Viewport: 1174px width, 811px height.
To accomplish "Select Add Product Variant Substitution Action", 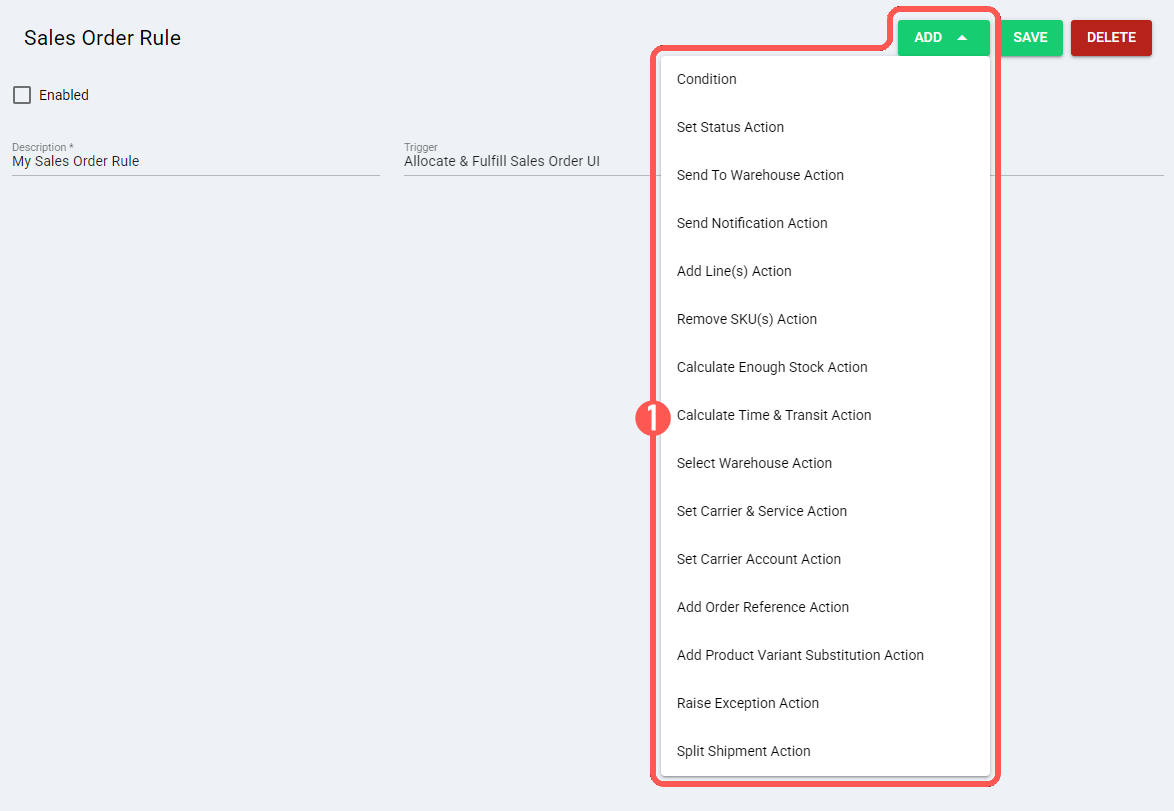I will coord(825,655).
